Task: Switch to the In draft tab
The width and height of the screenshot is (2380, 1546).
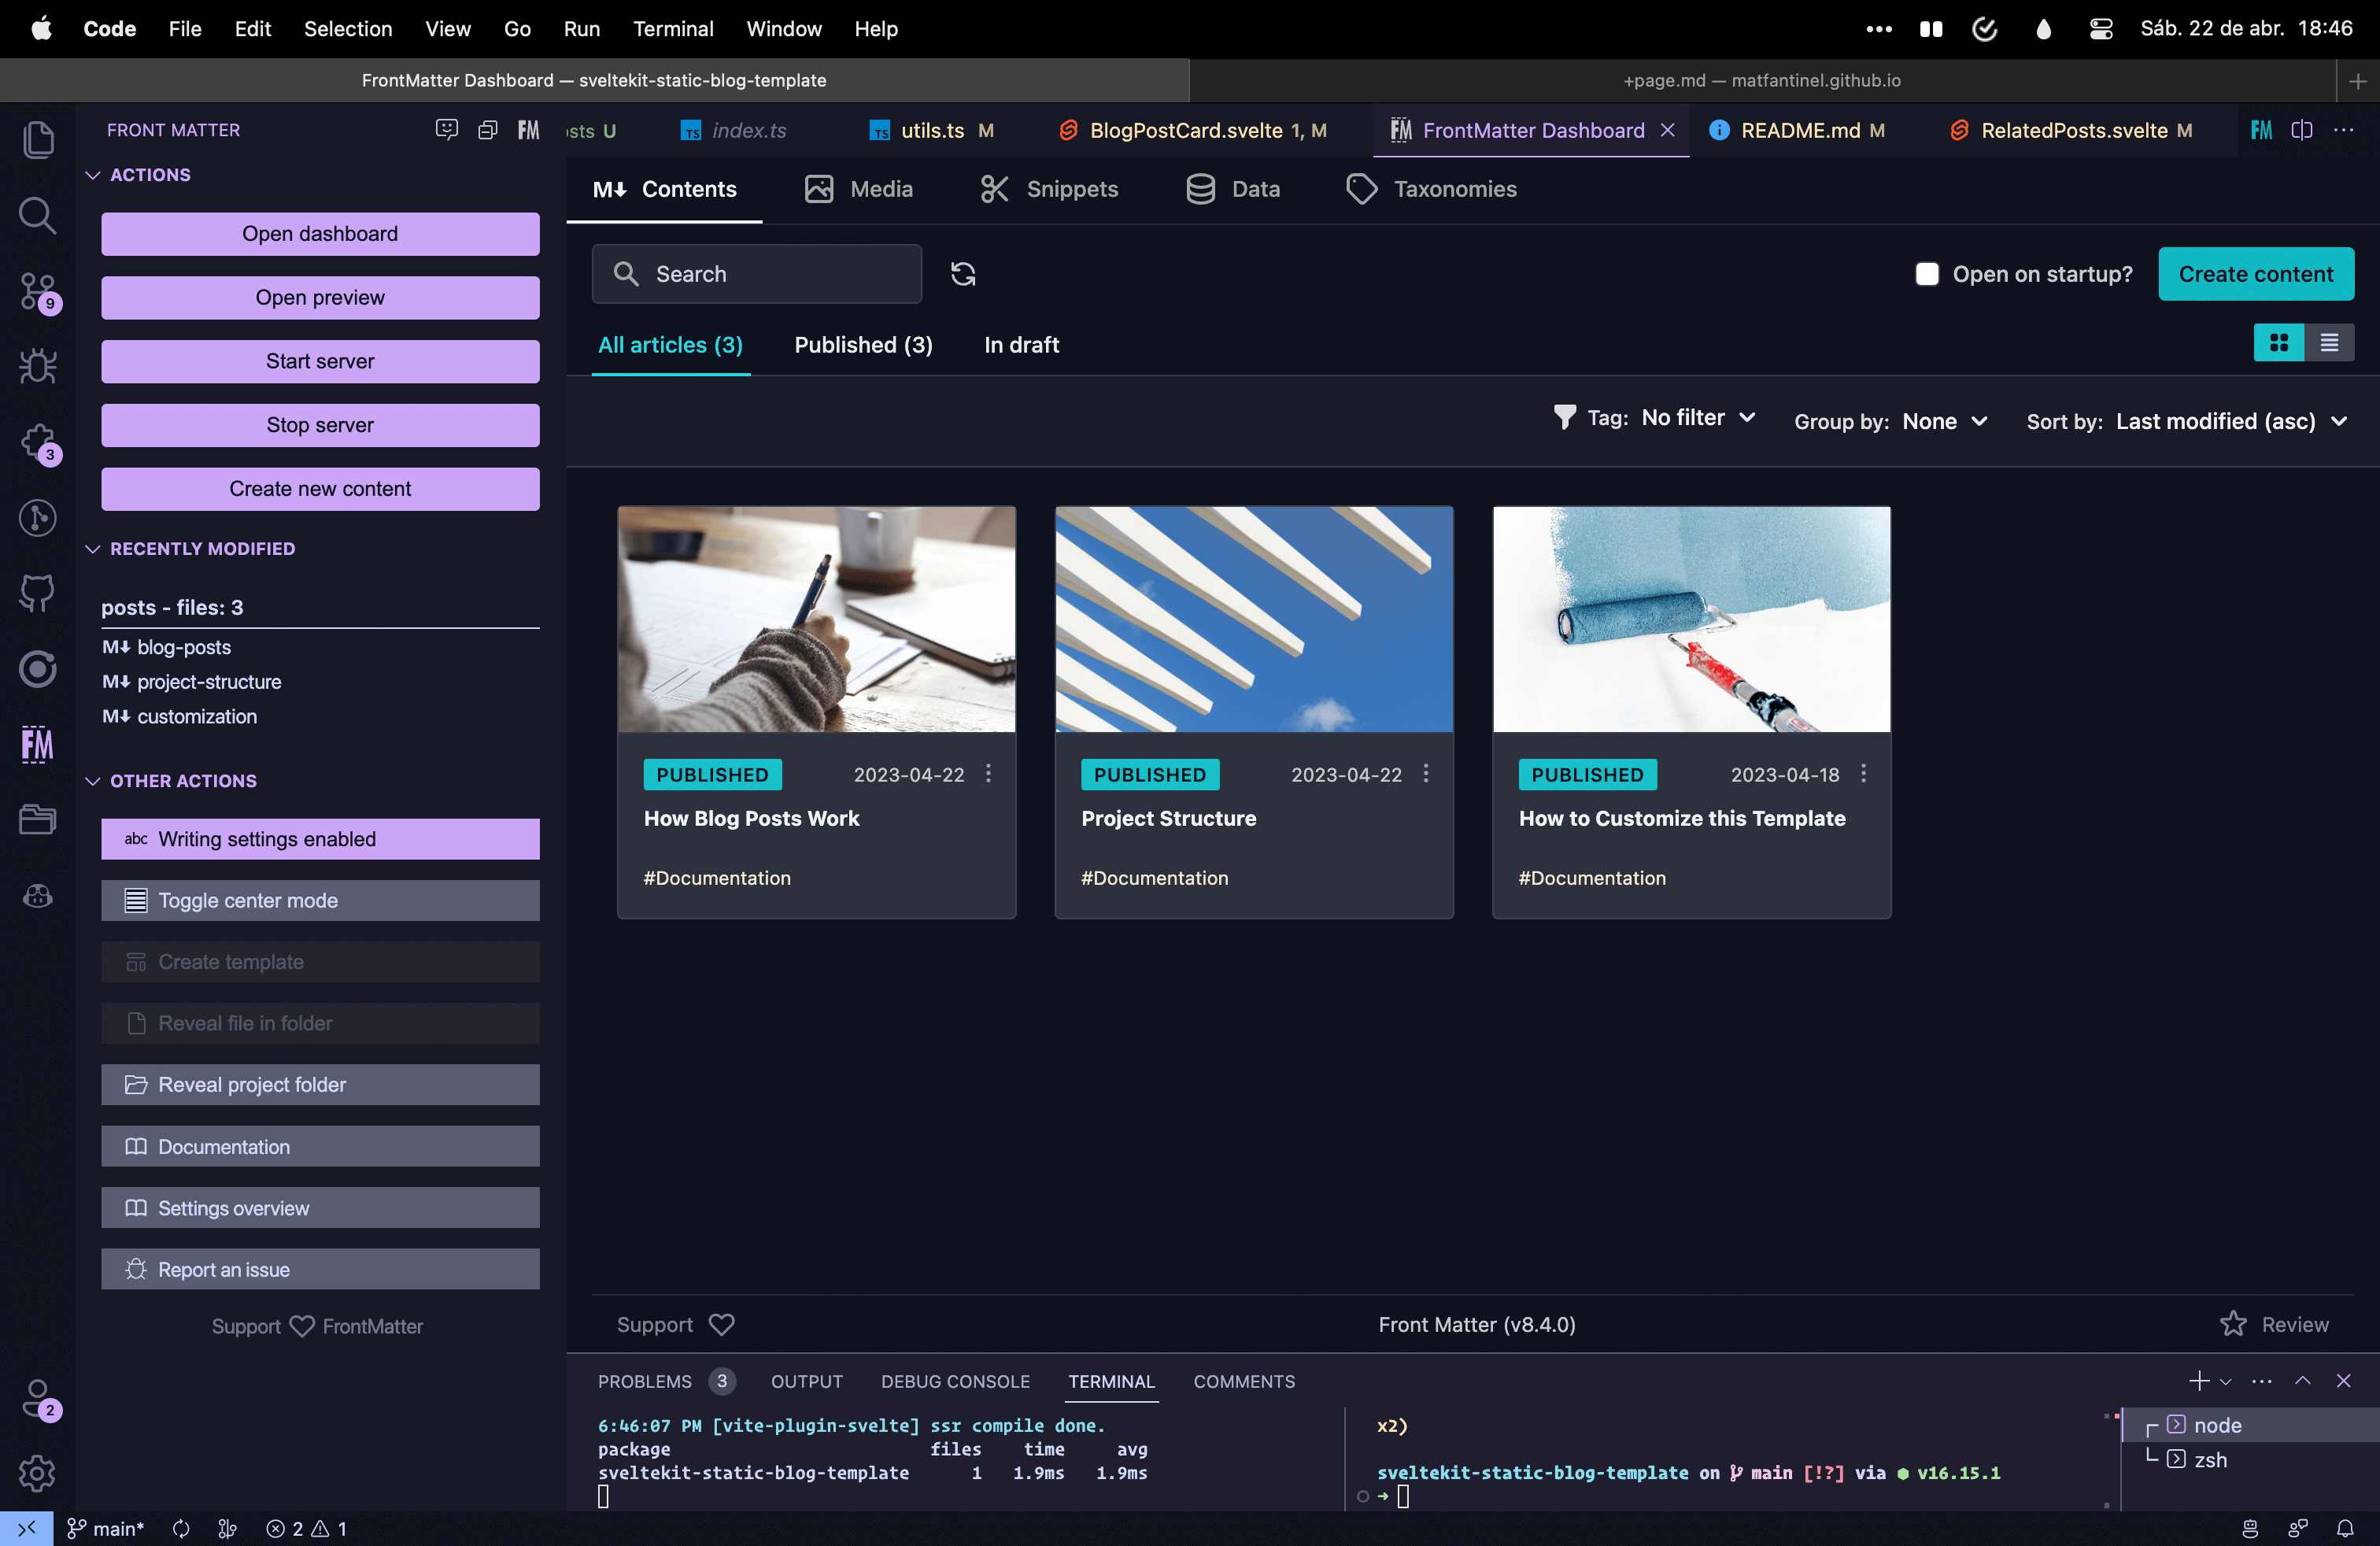Action: tap(1021, 345)
